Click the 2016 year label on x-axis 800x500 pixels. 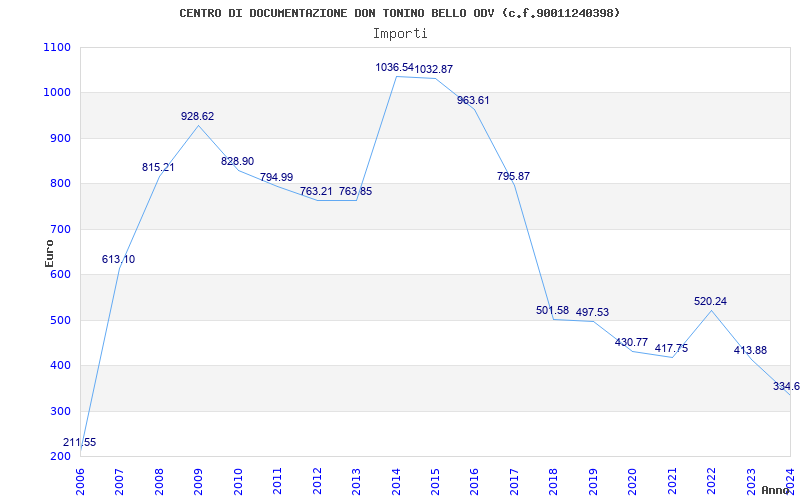tap(475, 481)
